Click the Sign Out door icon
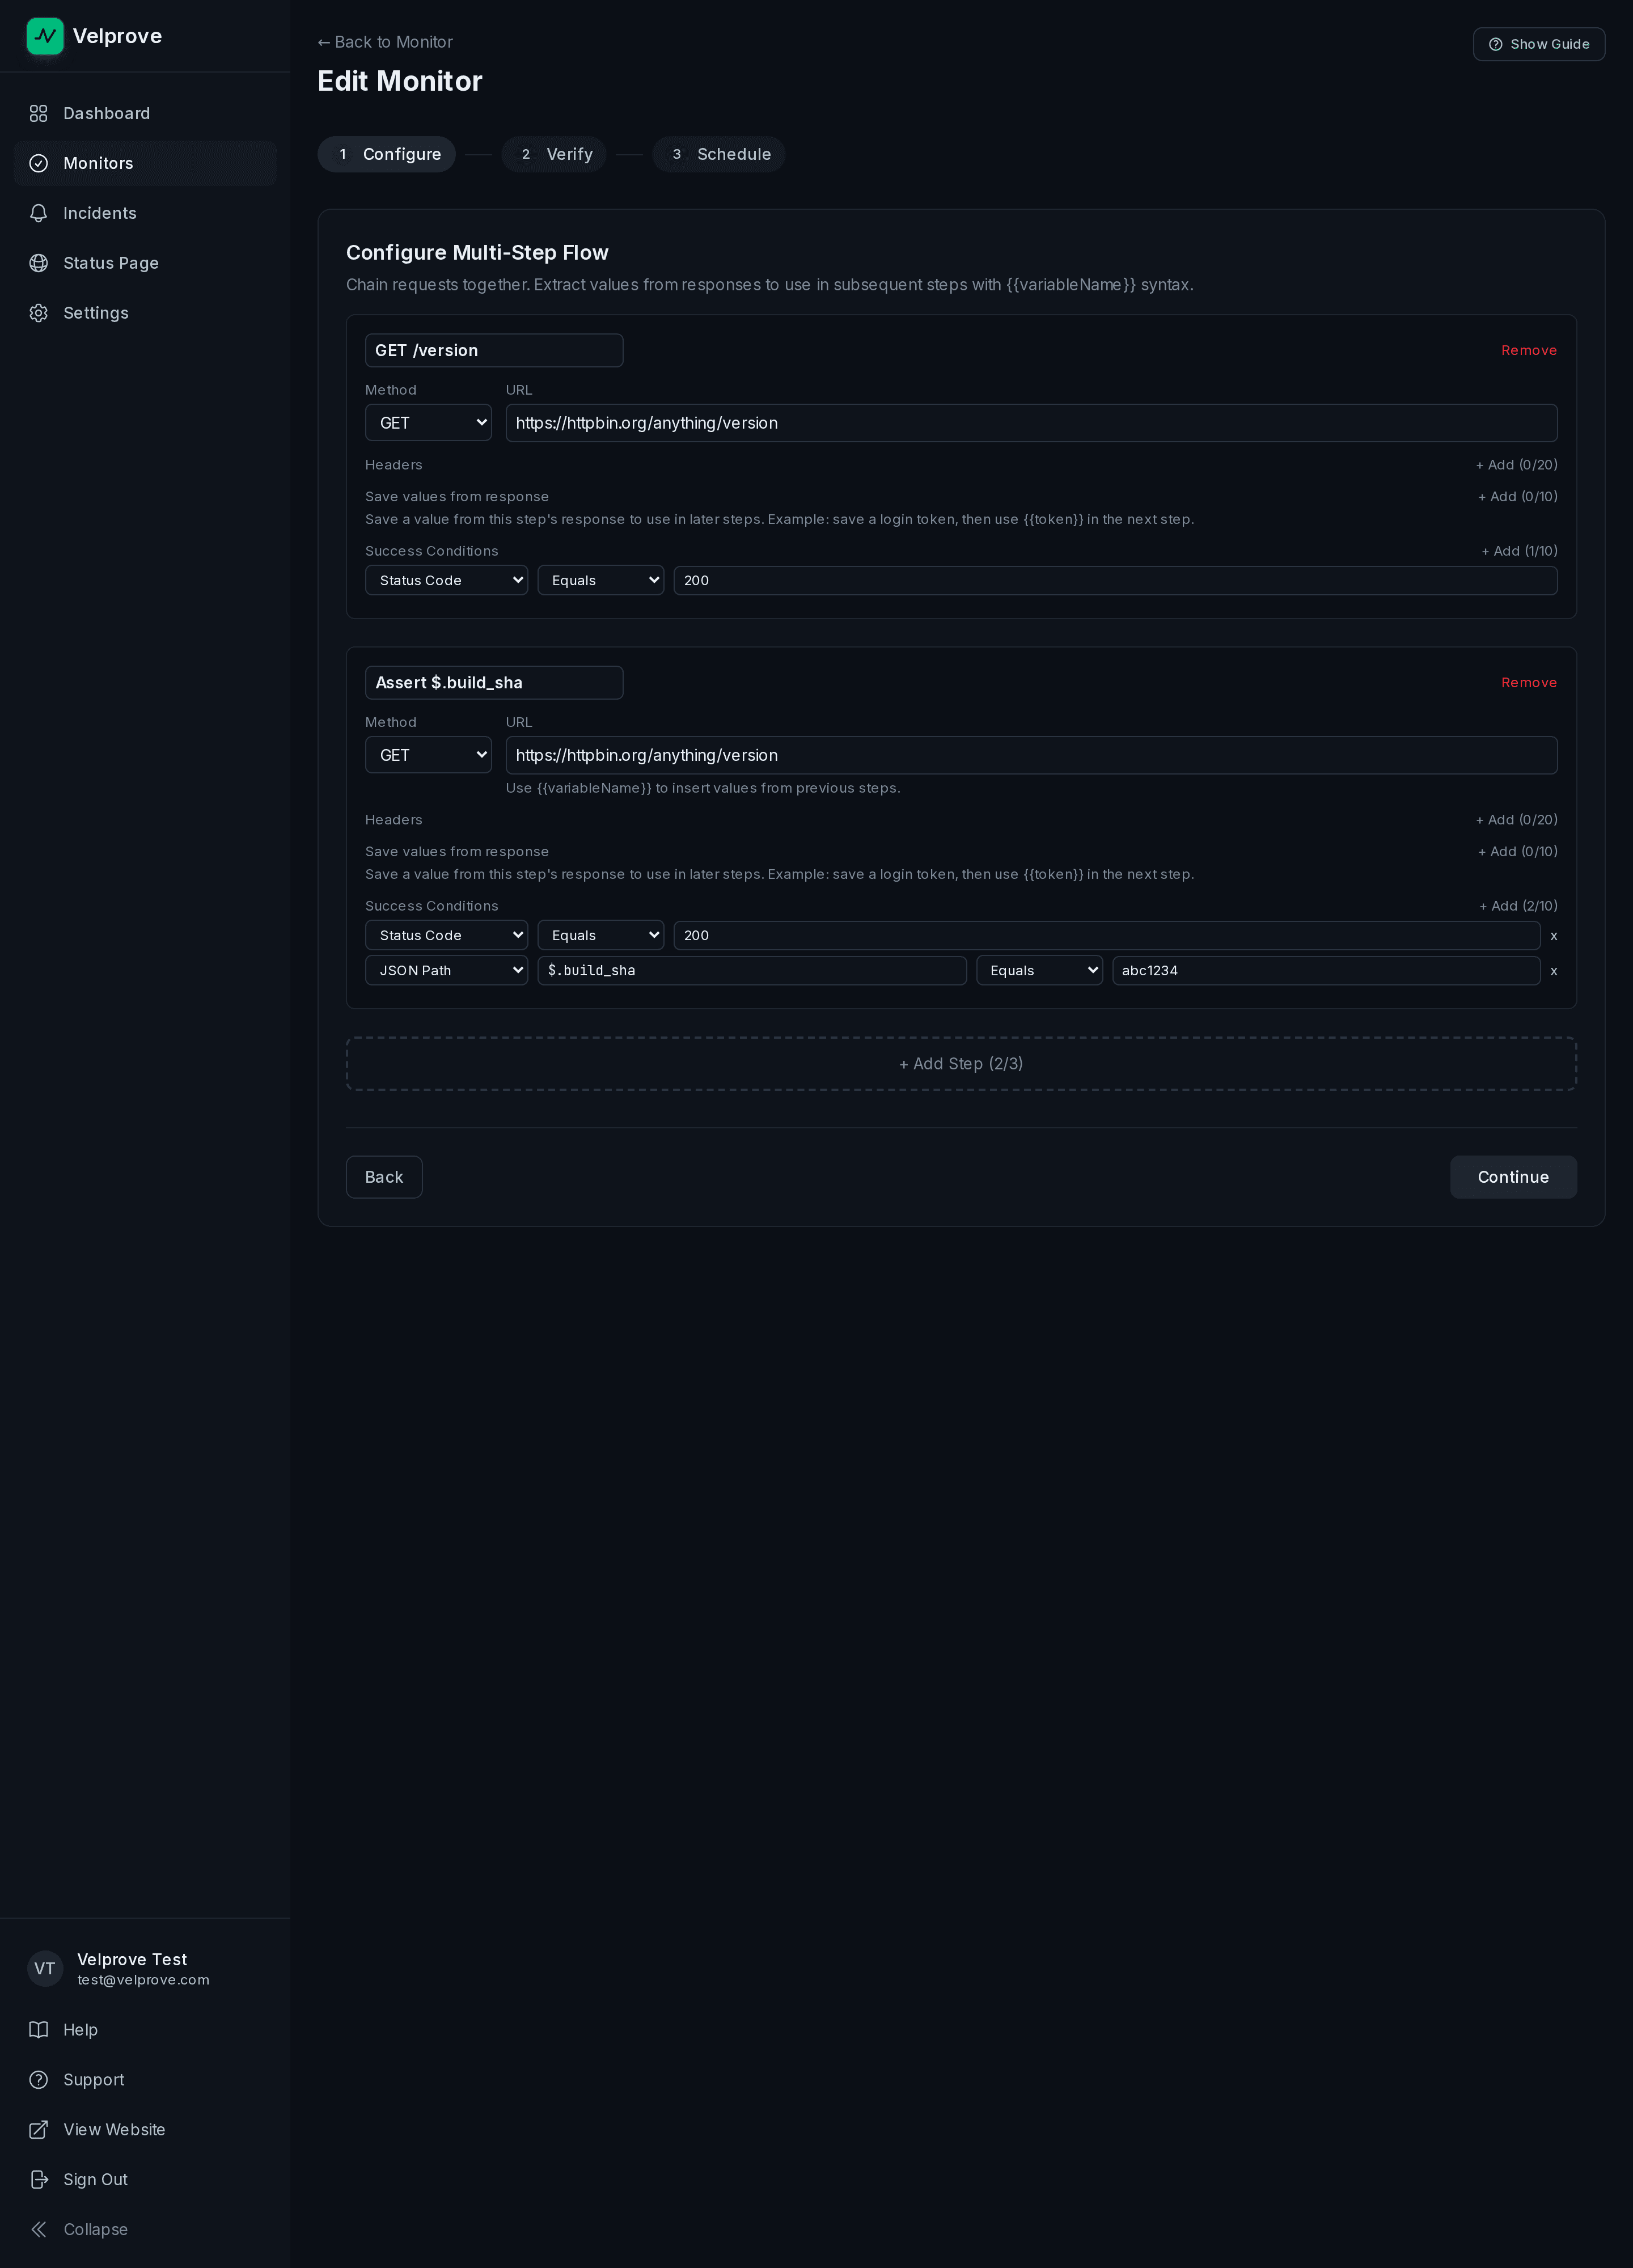 [x=39, y=2180]
